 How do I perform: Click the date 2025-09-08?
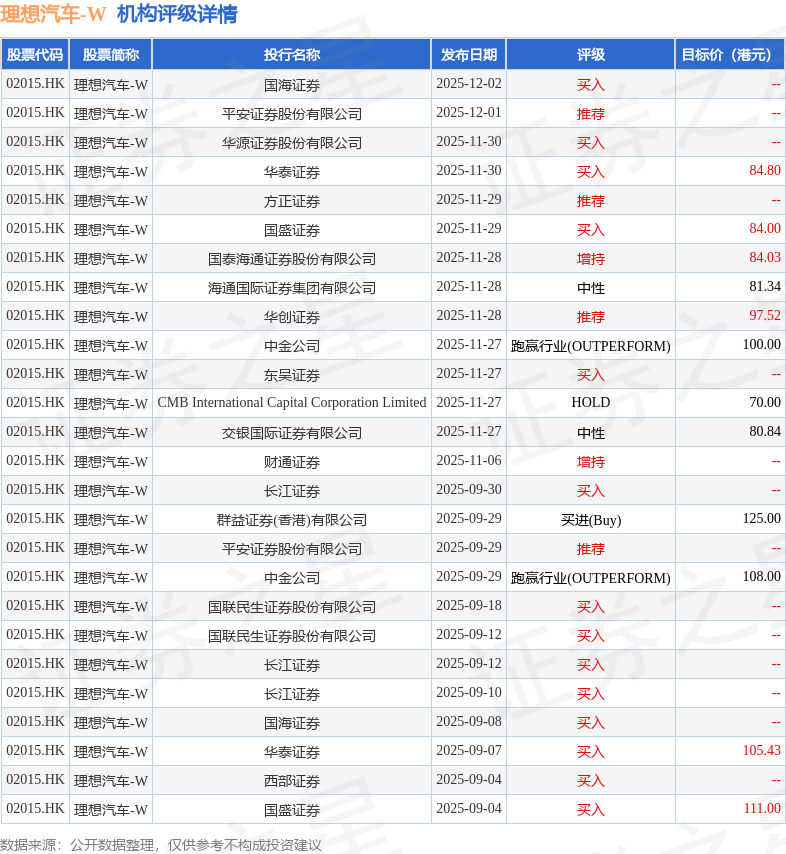[x=468, y=721]
